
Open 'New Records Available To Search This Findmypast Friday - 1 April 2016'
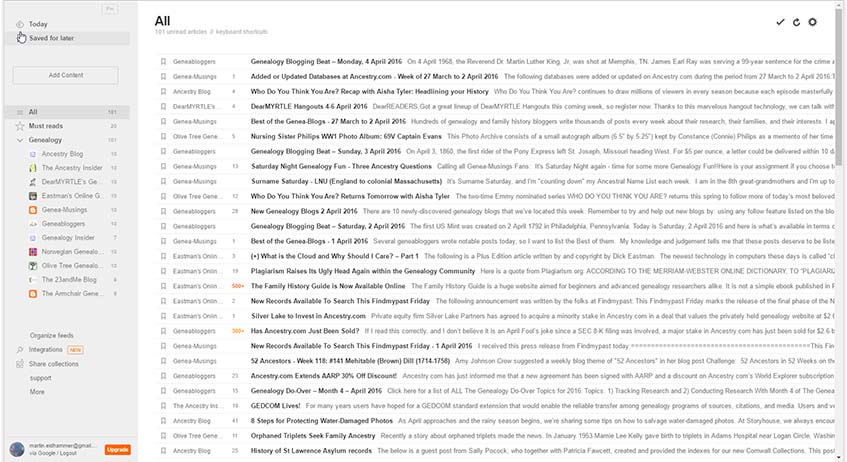click(x=361, y=346)
